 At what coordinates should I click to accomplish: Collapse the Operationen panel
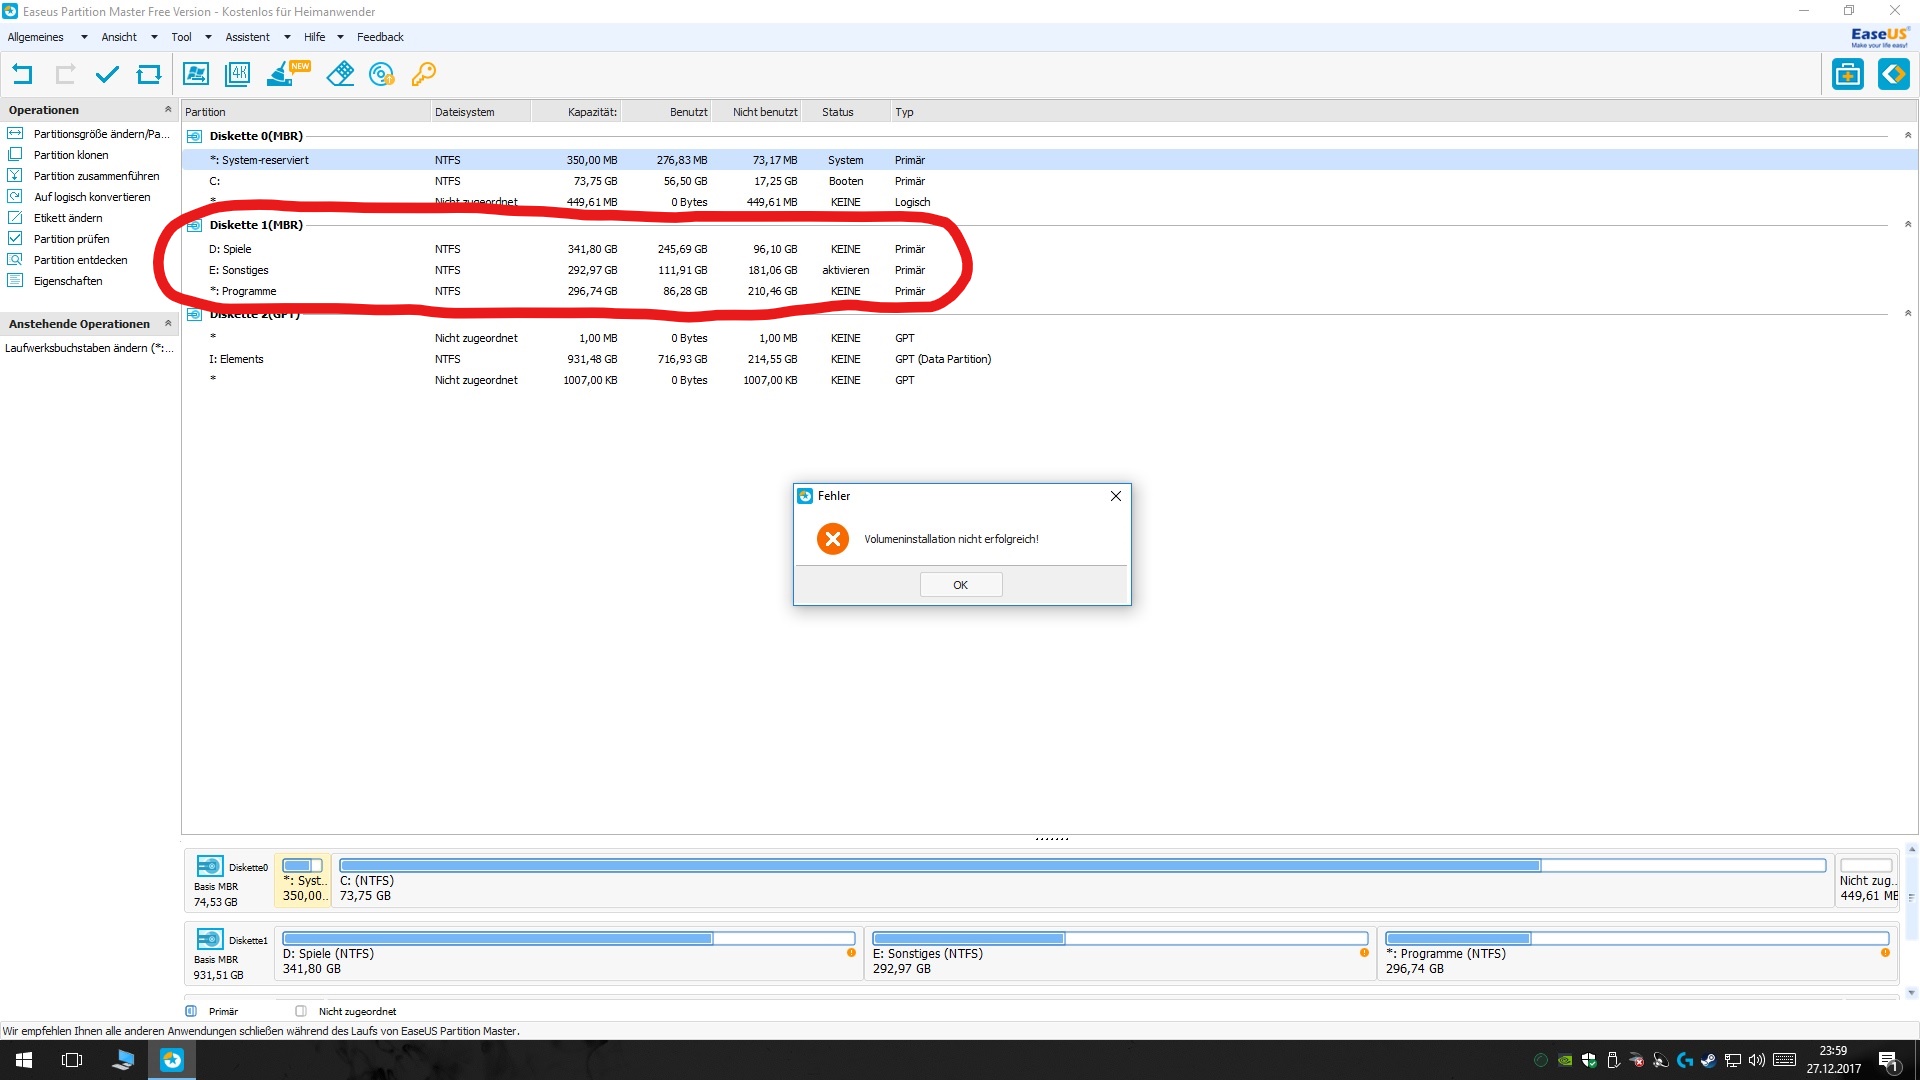click(x=168, y=110)
